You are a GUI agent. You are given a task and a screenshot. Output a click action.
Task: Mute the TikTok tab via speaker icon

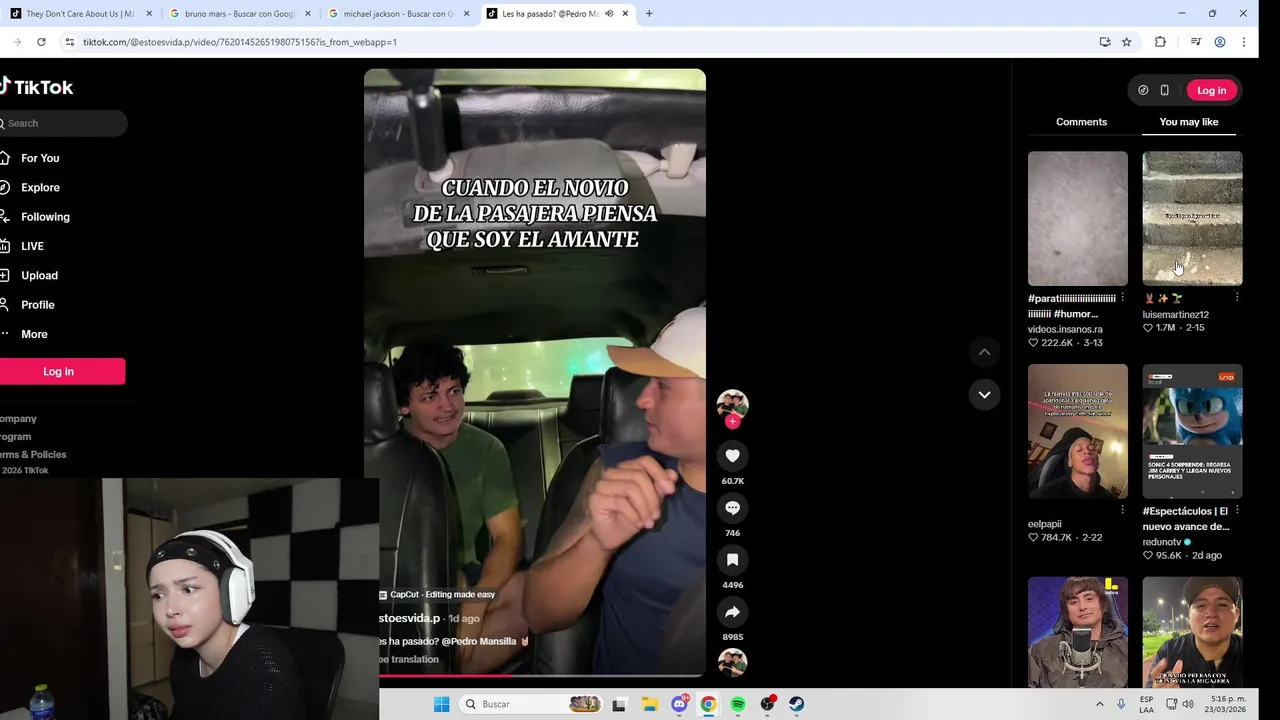[609, 14]
